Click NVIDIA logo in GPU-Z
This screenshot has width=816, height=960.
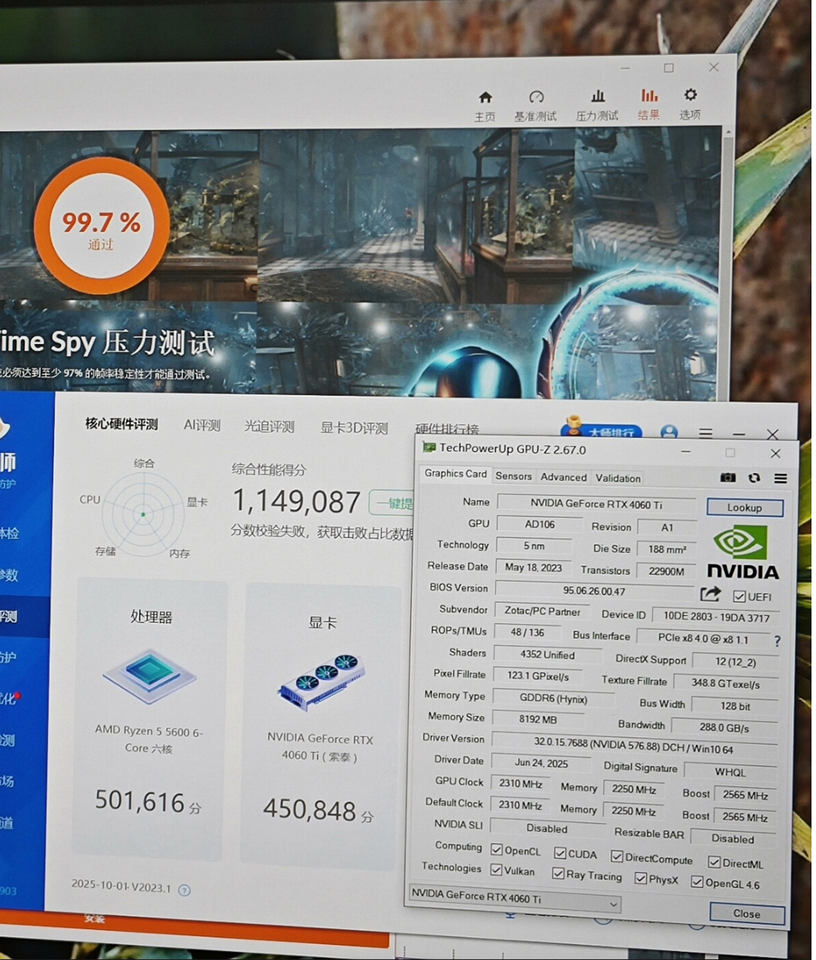743,553
